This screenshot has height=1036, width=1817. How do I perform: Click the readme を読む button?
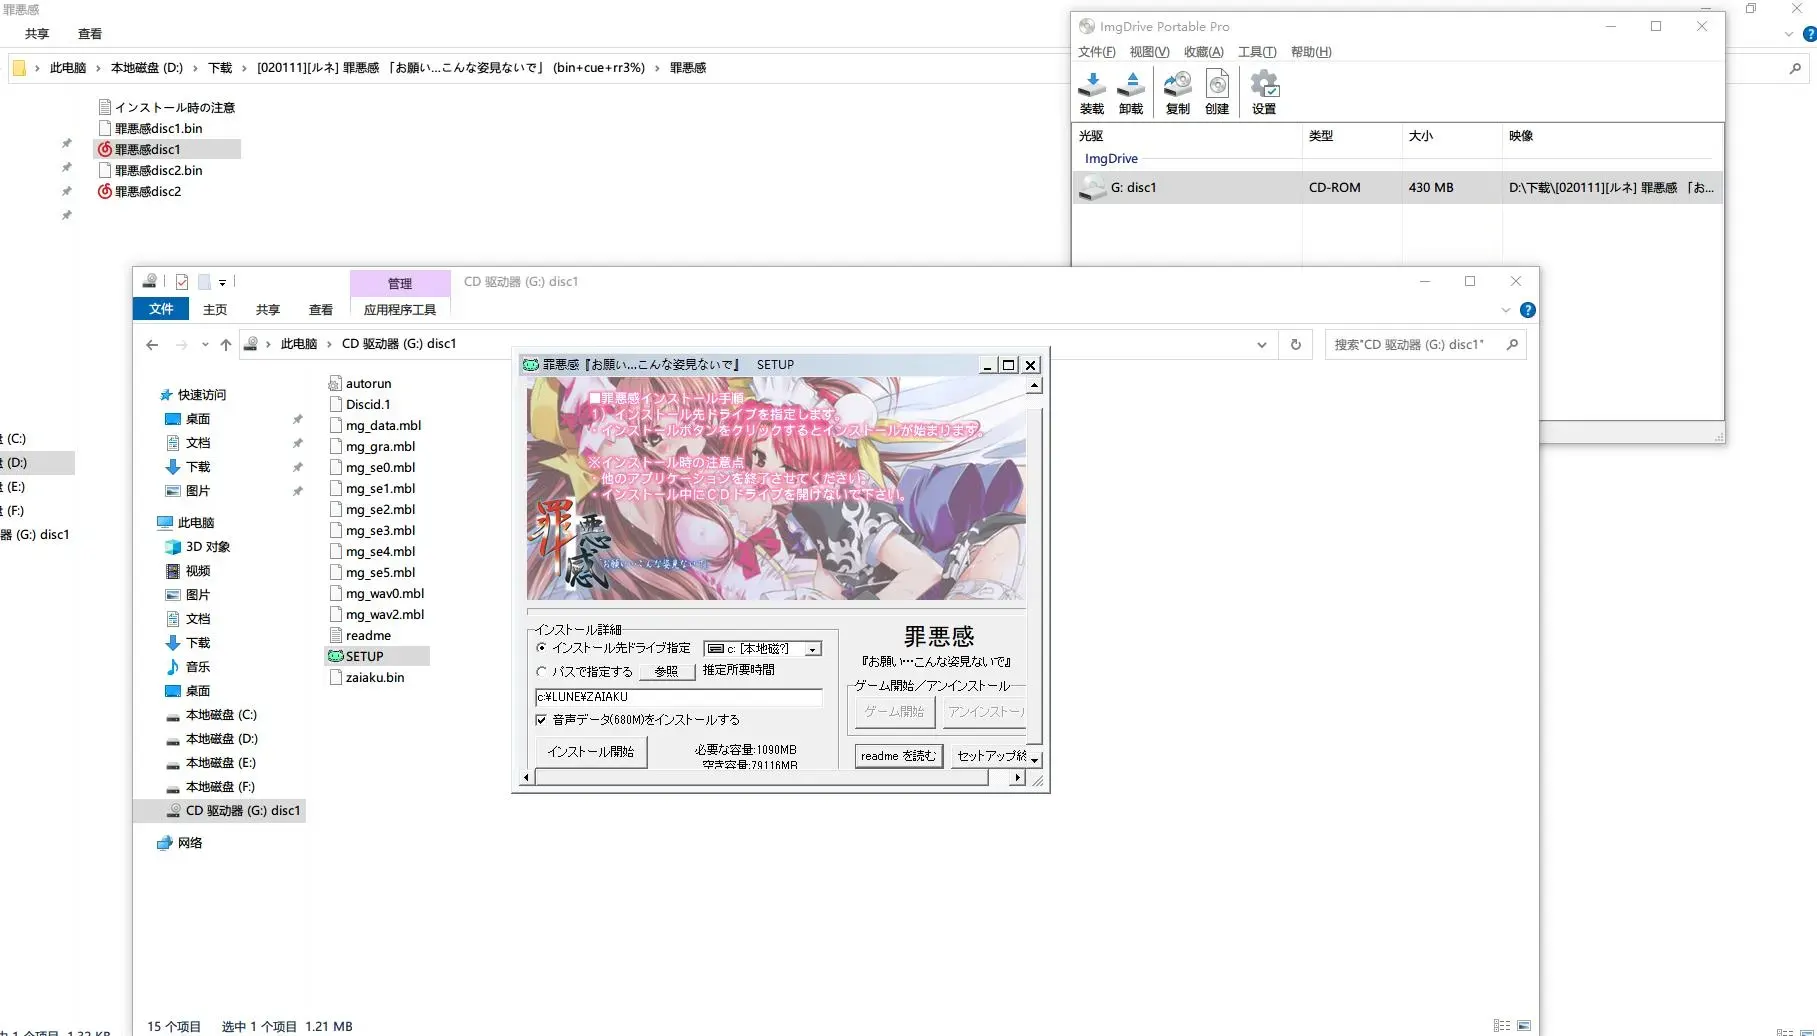898,756
